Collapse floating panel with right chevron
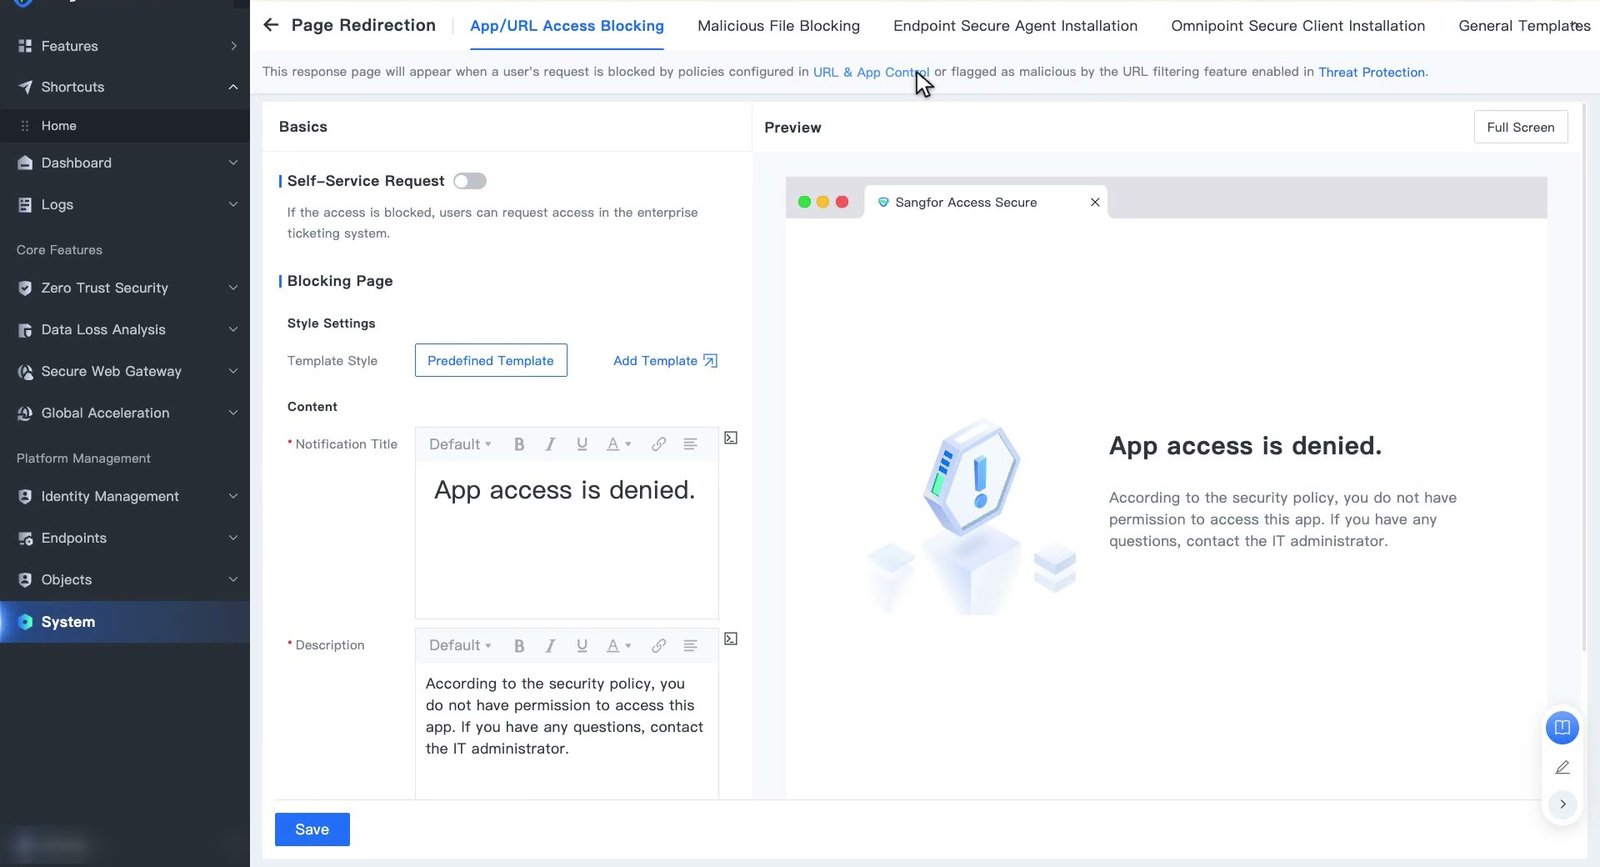The image size is (1600, 867). click(1562, 804)
